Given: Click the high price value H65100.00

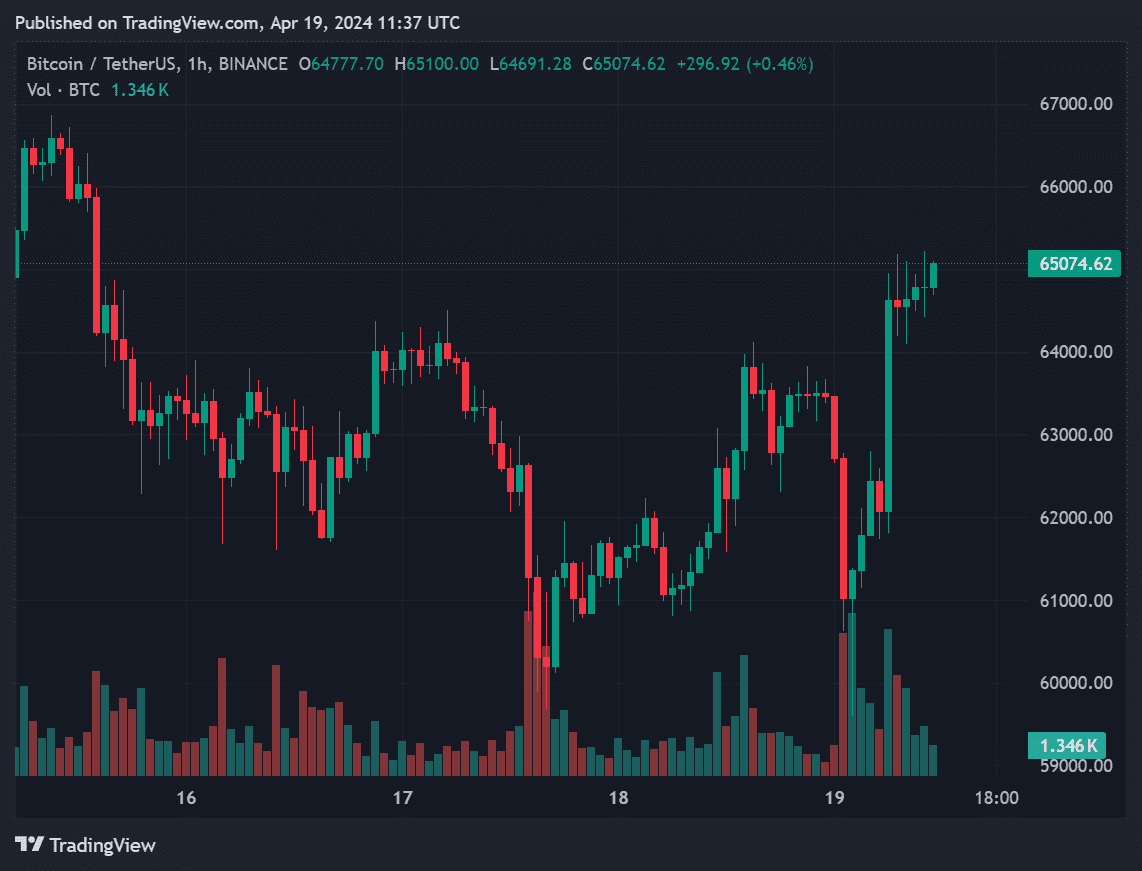Looking at the screenshot, I should 436,64.
